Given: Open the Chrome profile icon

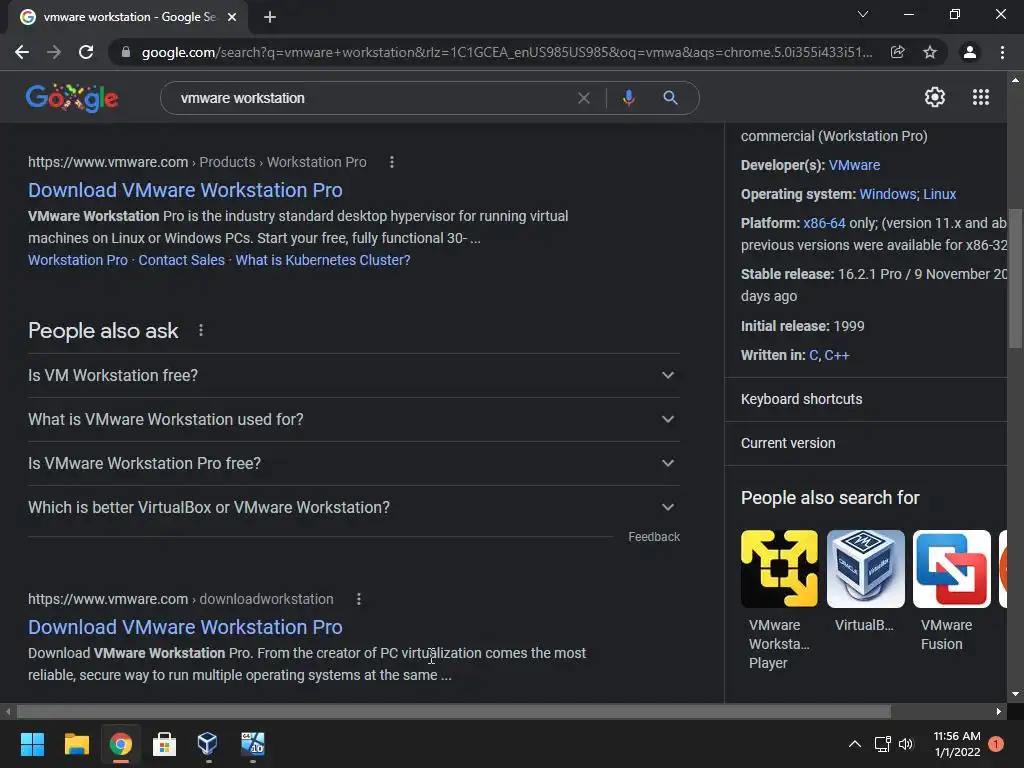Looking at the screenshot, I should (970, 52).
